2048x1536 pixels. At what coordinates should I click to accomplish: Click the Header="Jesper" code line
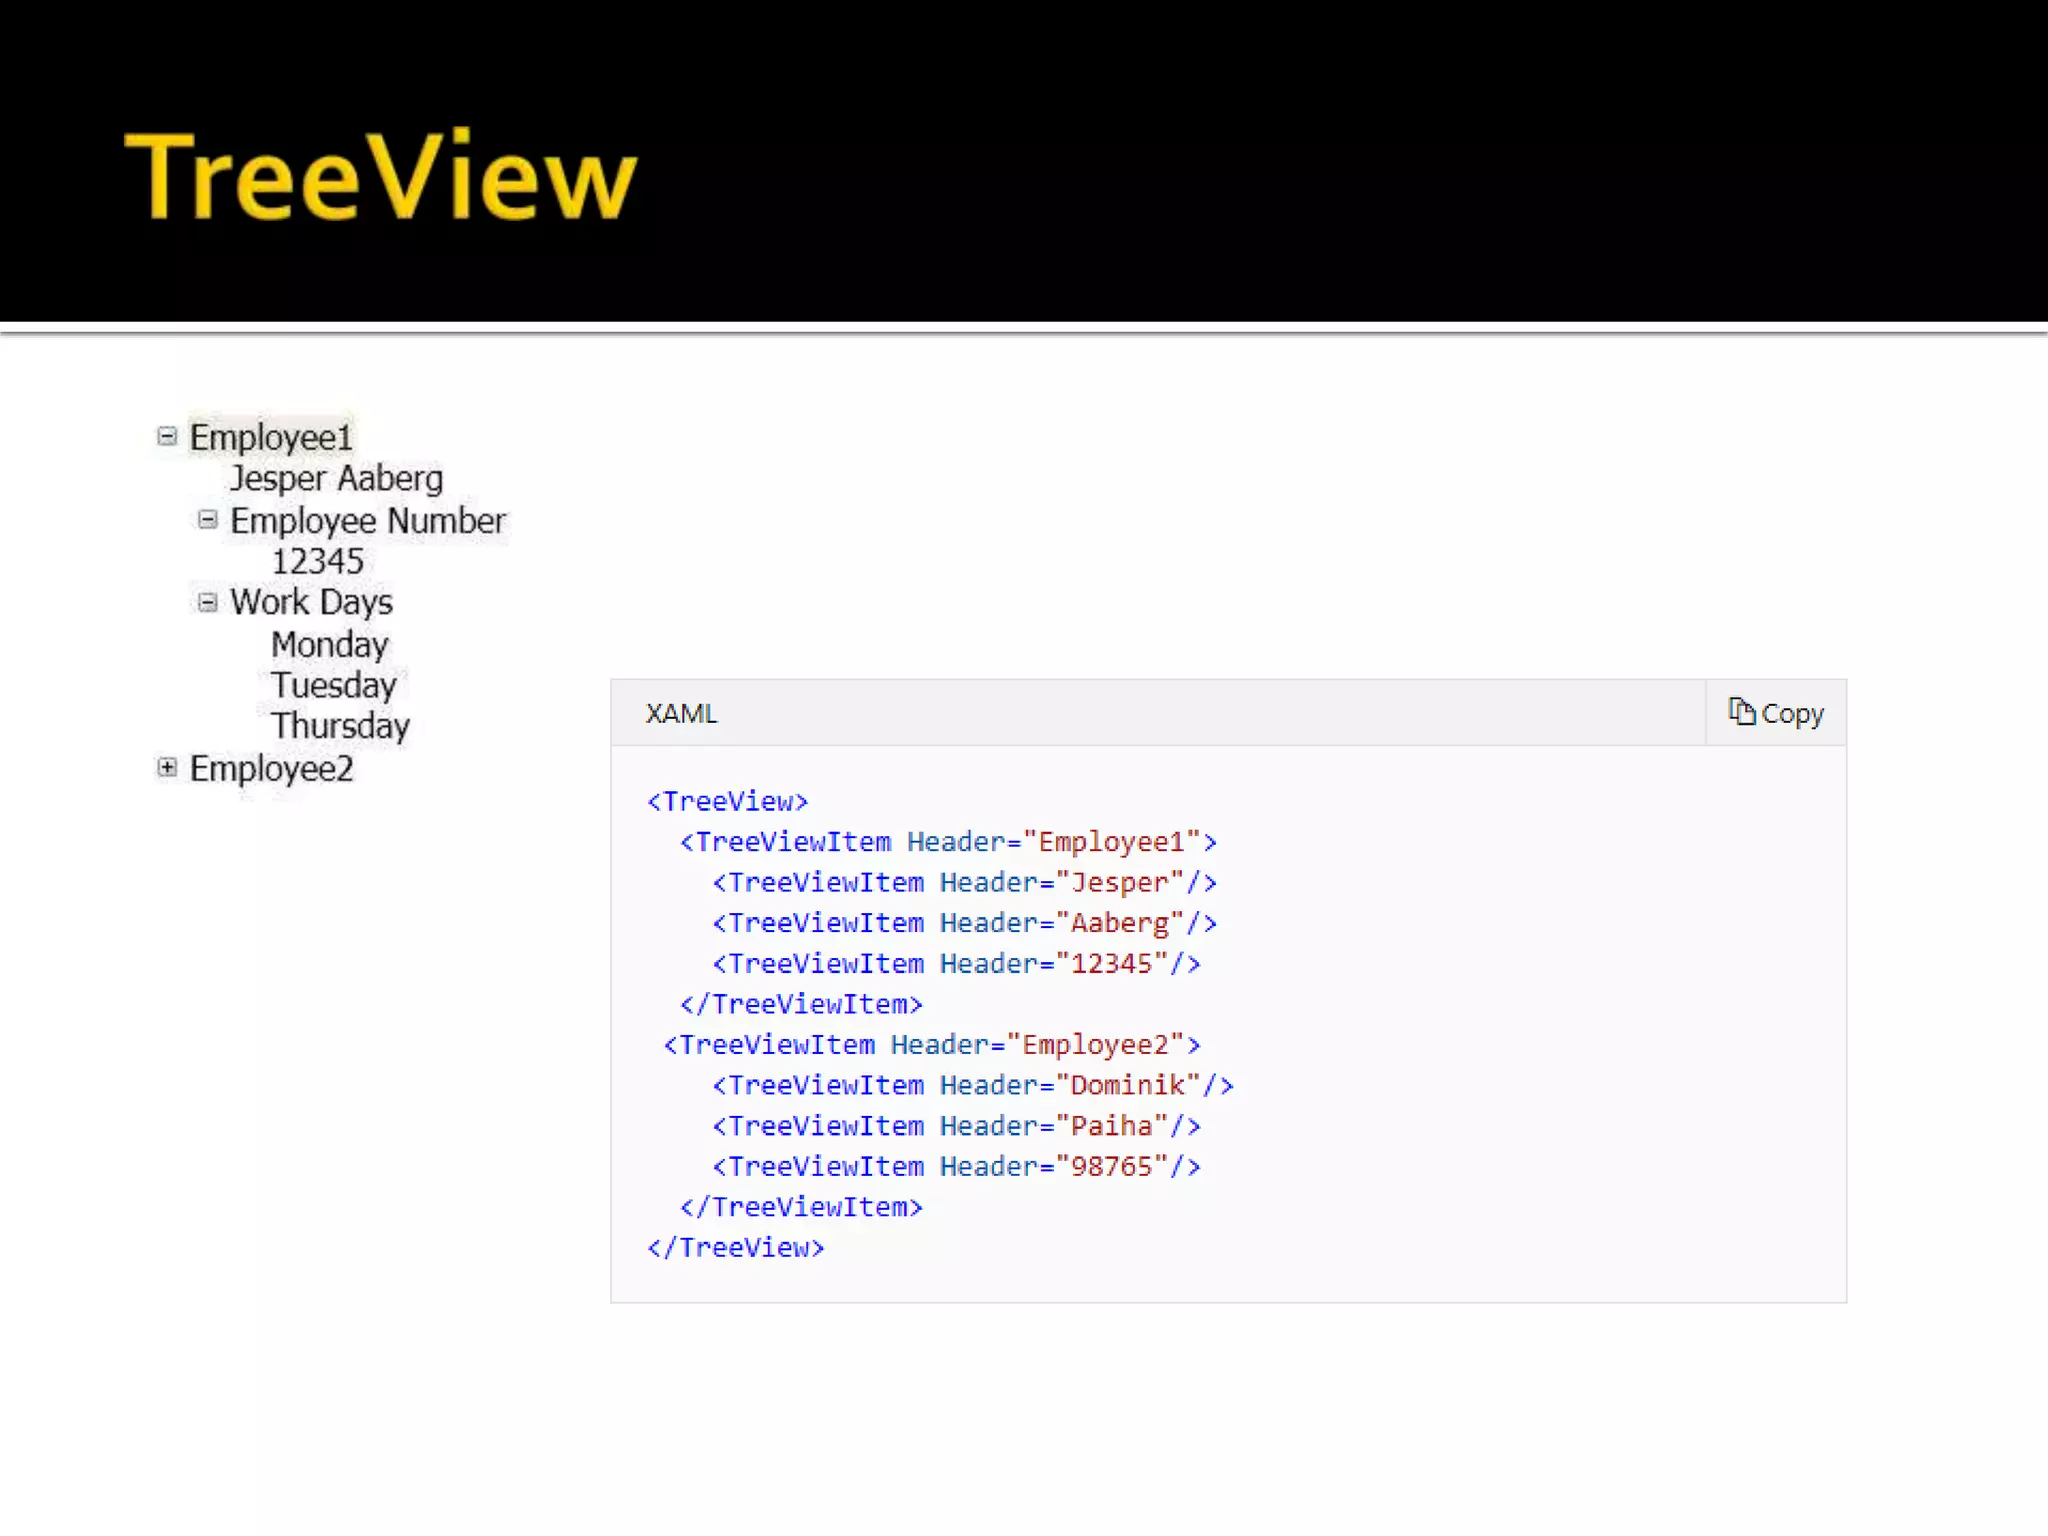click(964, 883)
